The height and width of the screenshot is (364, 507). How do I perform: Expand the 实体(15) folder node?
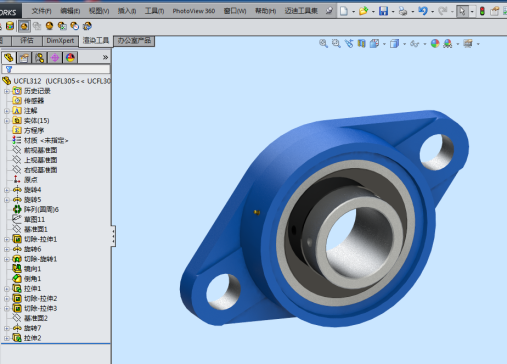(6, 121)
